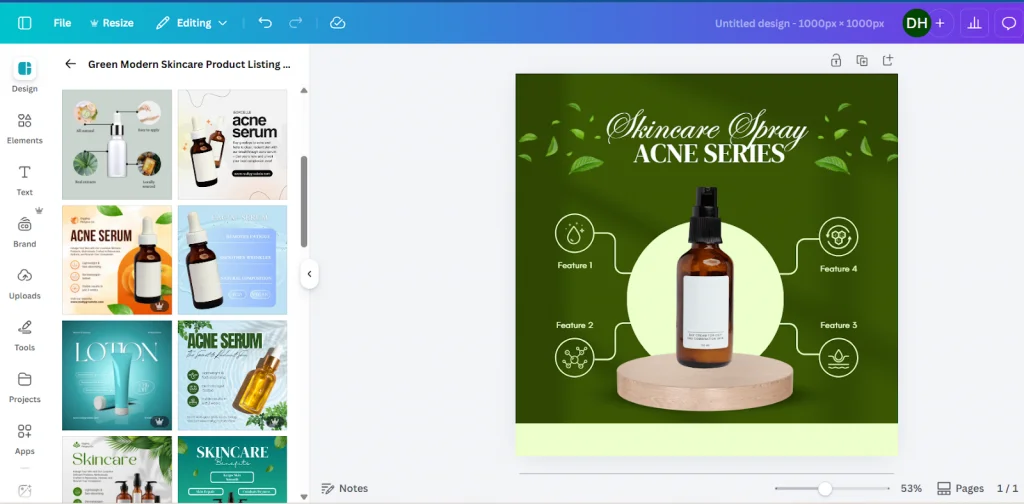Expand the Editing mode dropdown
The image size is (1024, 504).
(192, 22)
